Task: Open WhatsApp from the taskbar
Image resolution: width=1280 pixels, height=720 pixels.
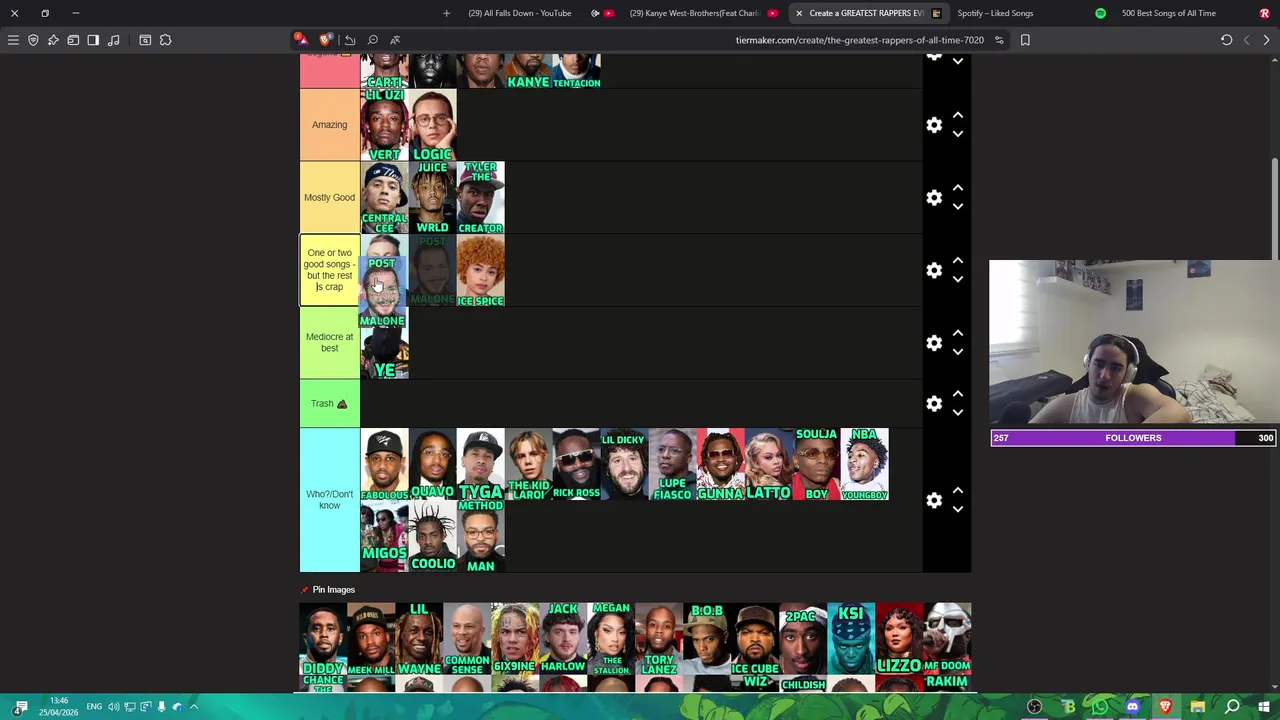Action: click(x=1100, y=707)
